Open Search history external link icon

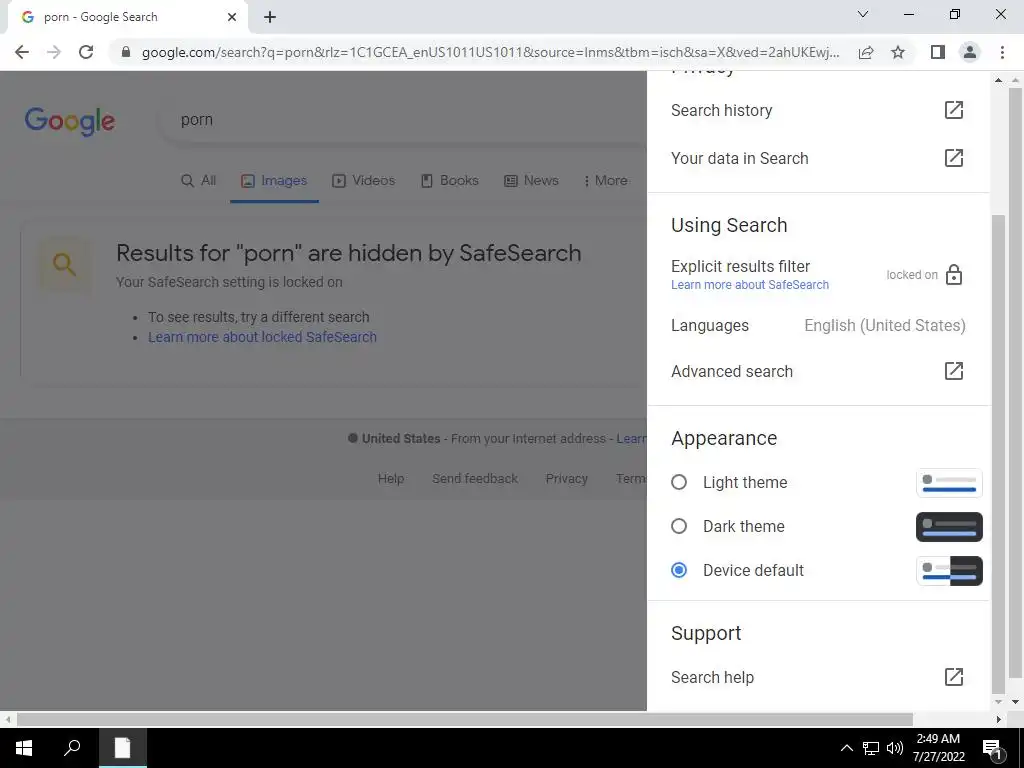click(x=953, y=110)
